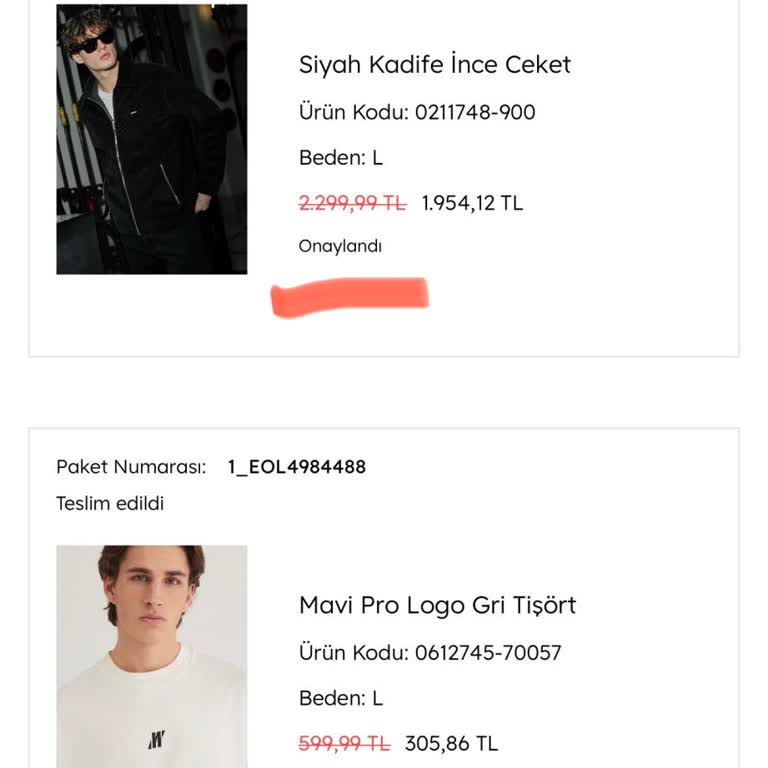Click the Teslim edildi delivery status
Image resolution: width=768 pixels, height=768 pixels.
pyautogui.click(x=110, y=504)
